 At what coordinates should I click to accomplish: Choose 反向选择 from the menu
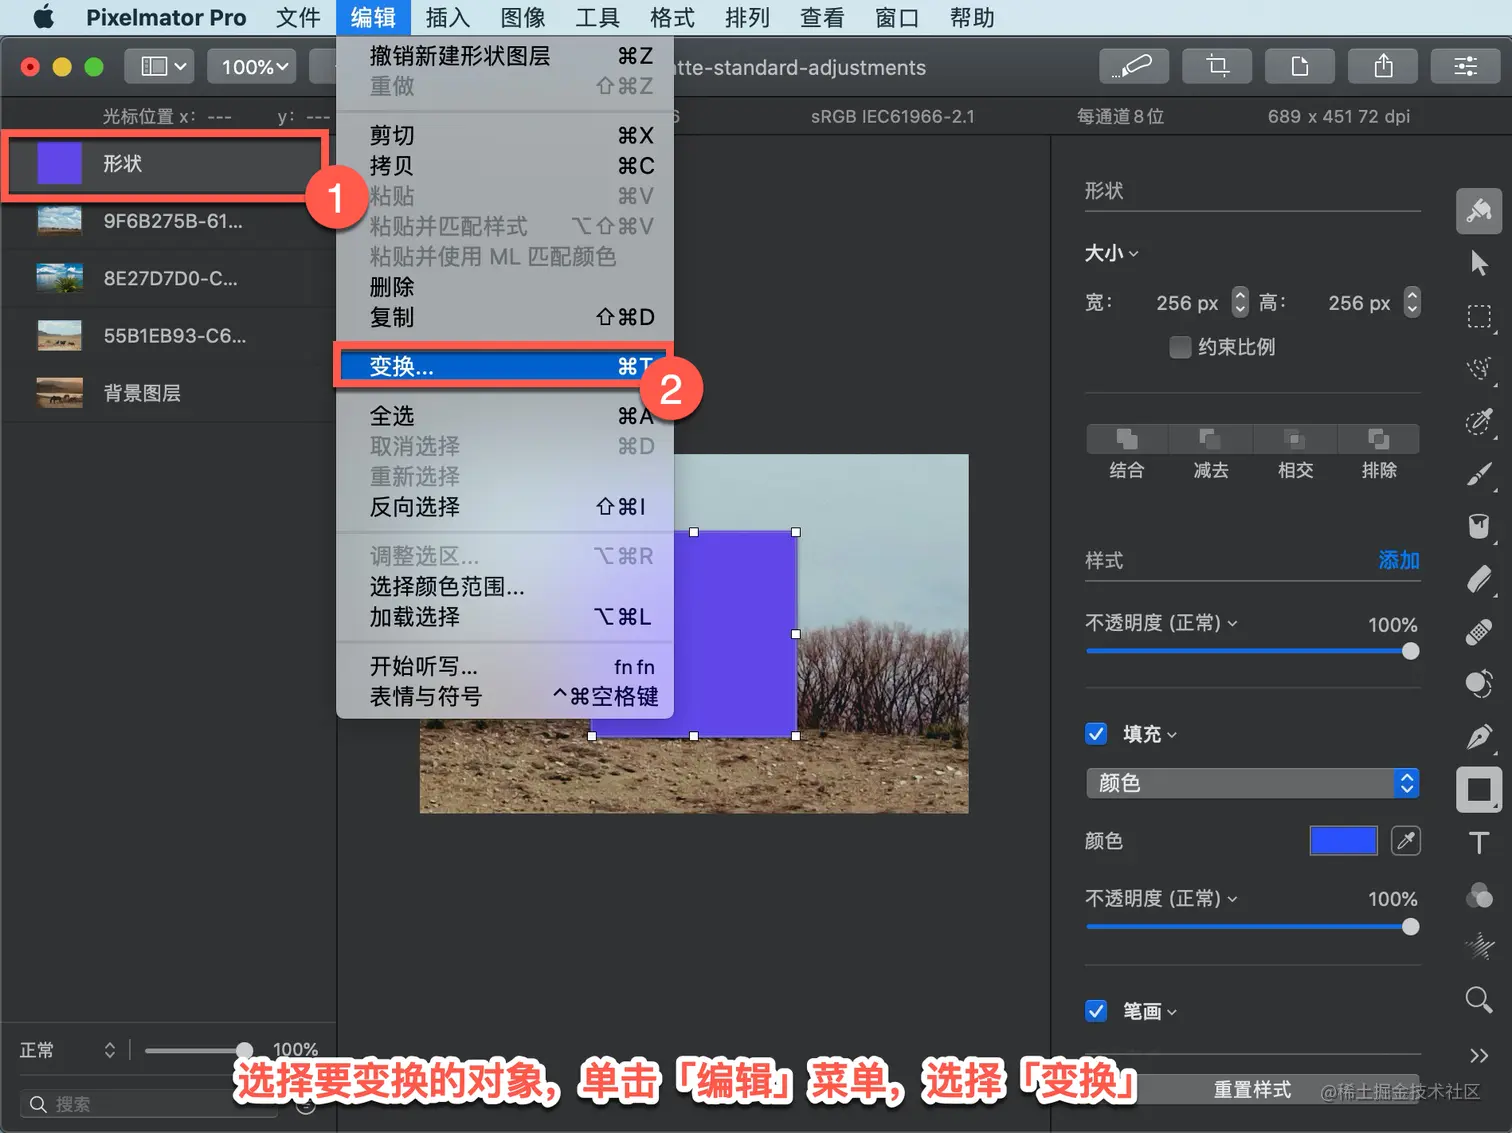(504, 507)
